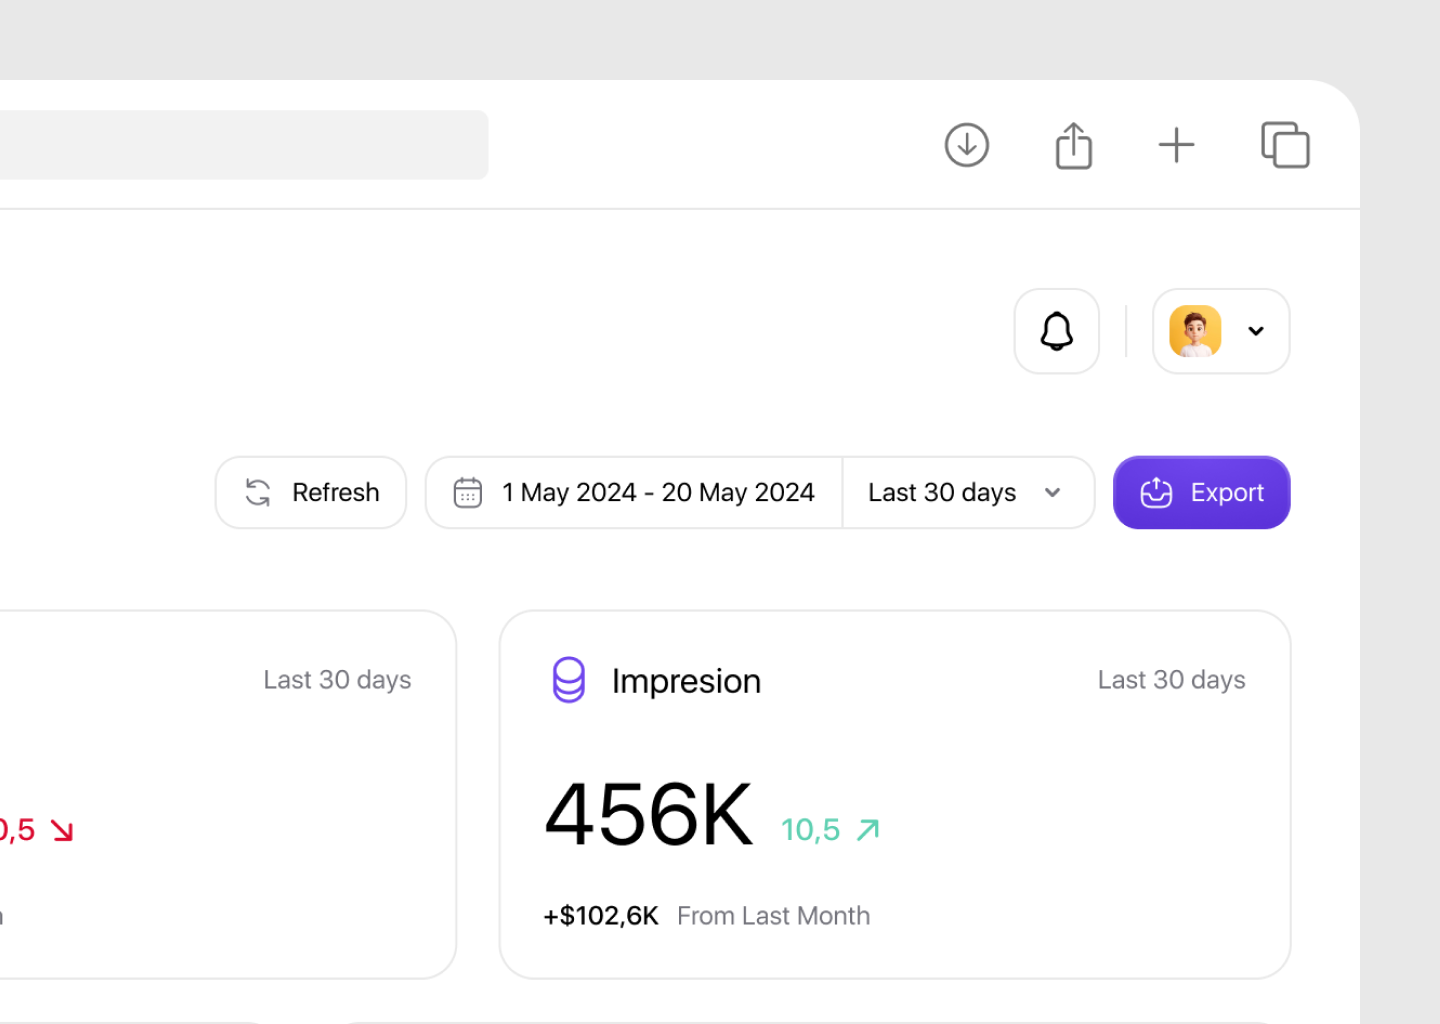Click the green upward trend arrow beside 10,5
The width and height of the screenshot is (1440, 1024).
point(867,829)
